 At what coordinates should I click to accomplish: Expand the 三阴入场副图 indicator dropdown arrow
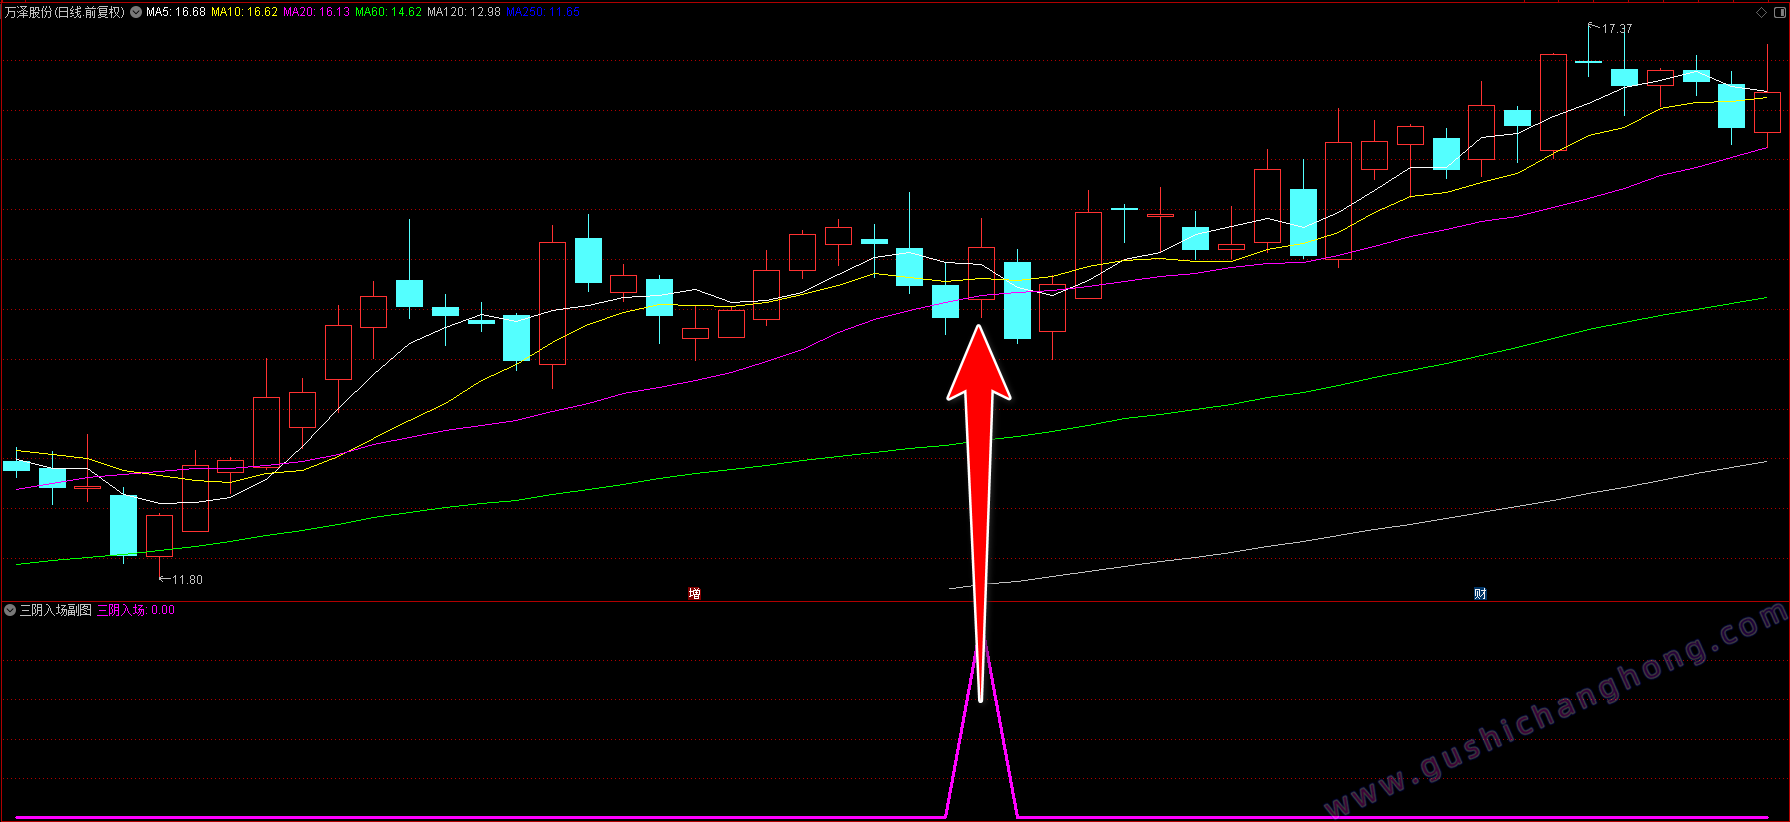[x=10, y=610]
